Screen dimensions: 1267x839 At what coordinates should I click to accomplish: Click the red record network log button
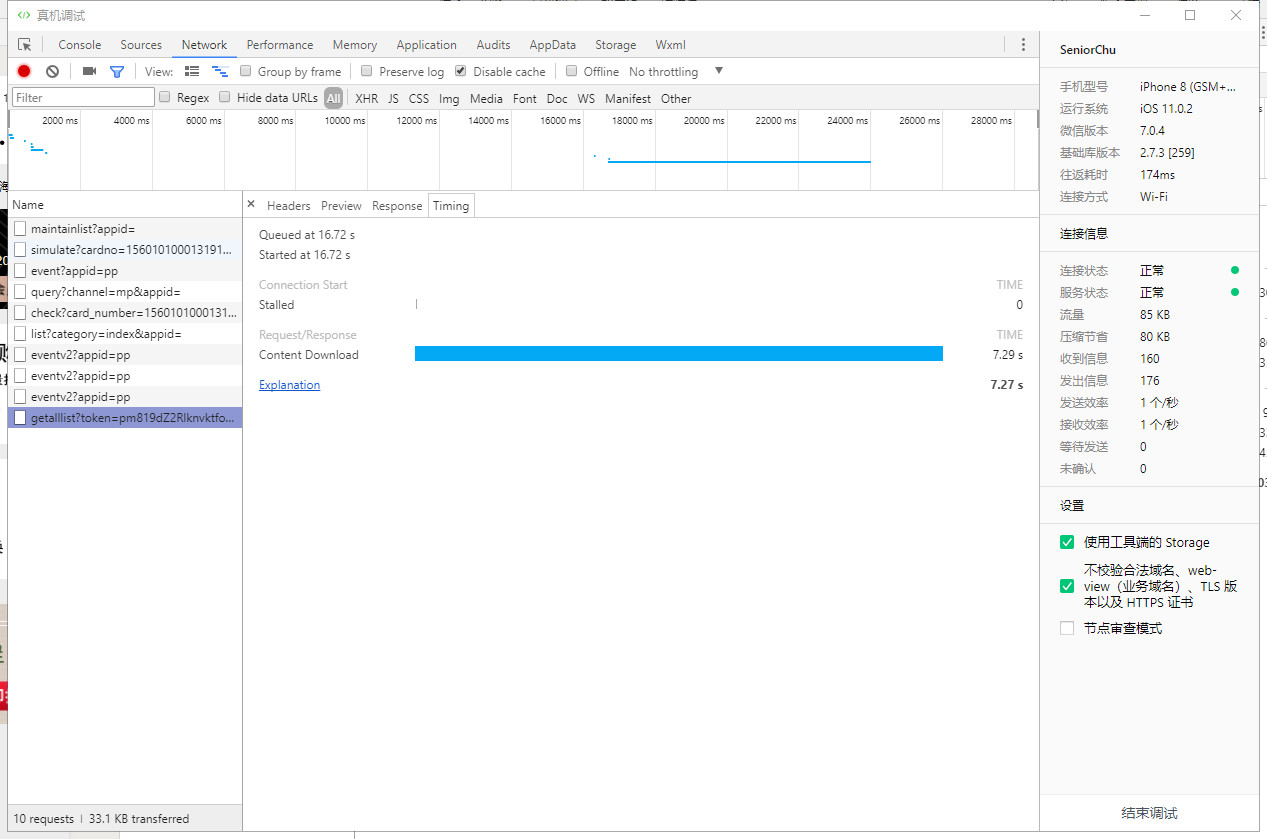click(x=24, y=71)
